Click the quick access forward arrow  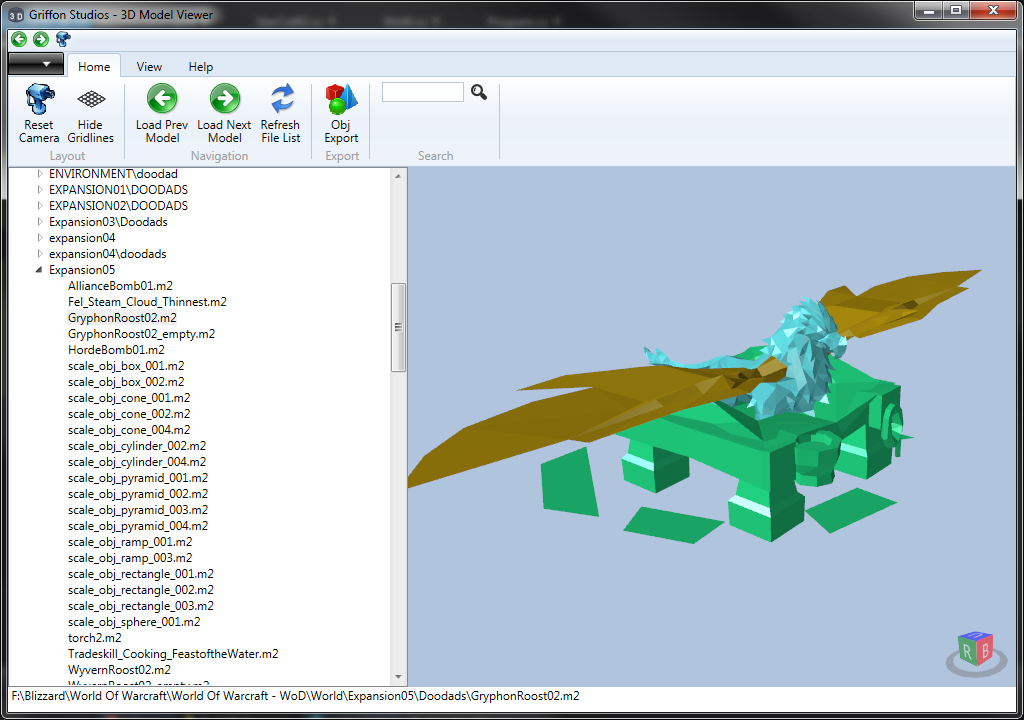40,39
